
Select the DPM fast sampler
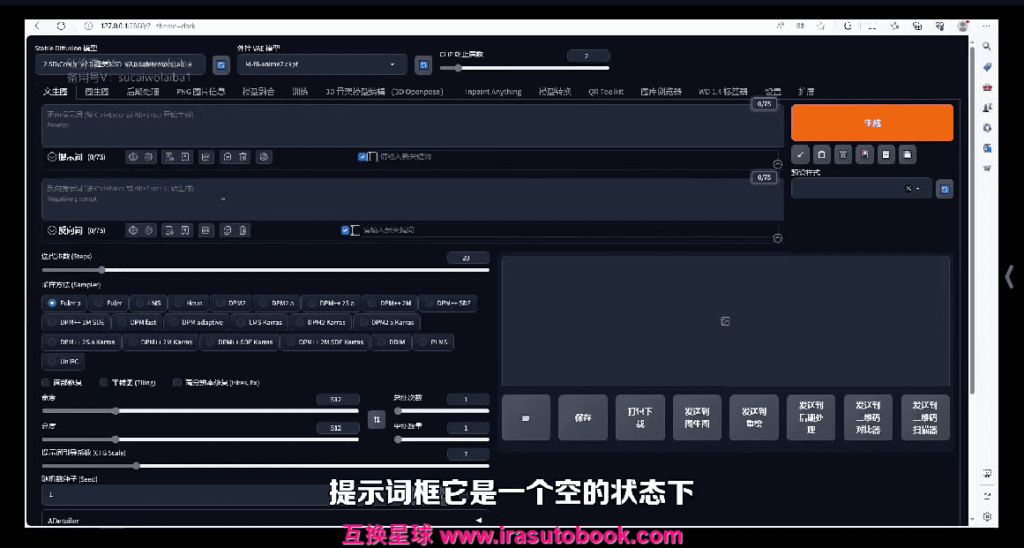pyautogui.click(x=137, y=322)
